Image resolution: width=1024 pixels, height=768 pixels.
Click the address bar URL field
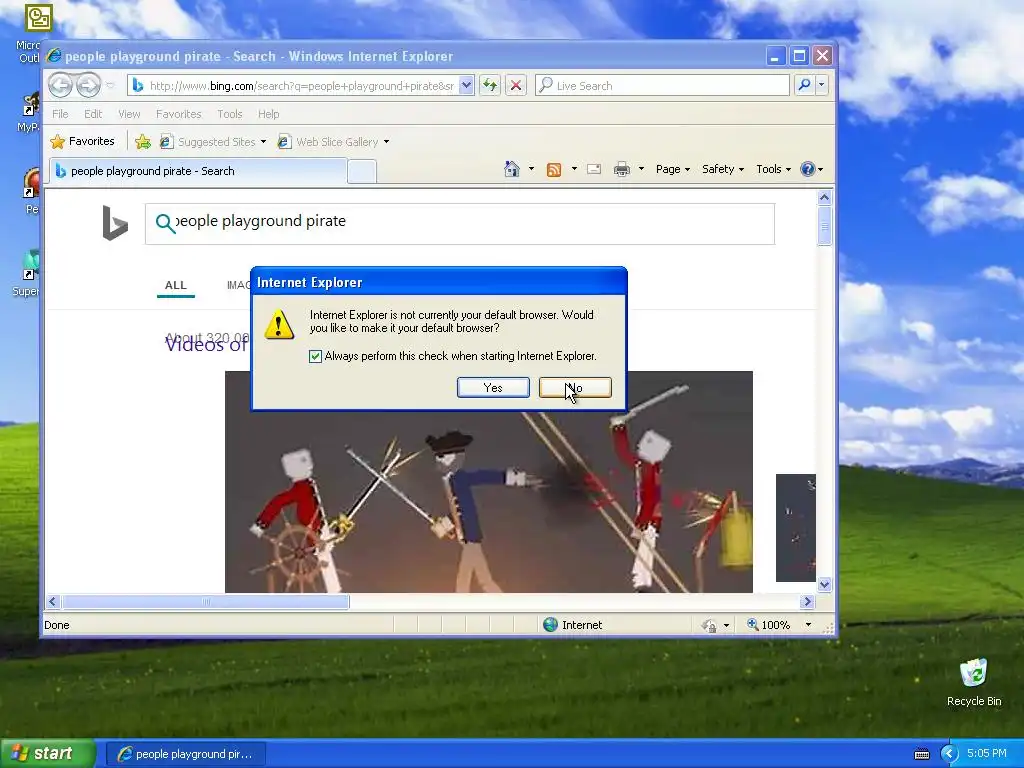coord(300,85)
